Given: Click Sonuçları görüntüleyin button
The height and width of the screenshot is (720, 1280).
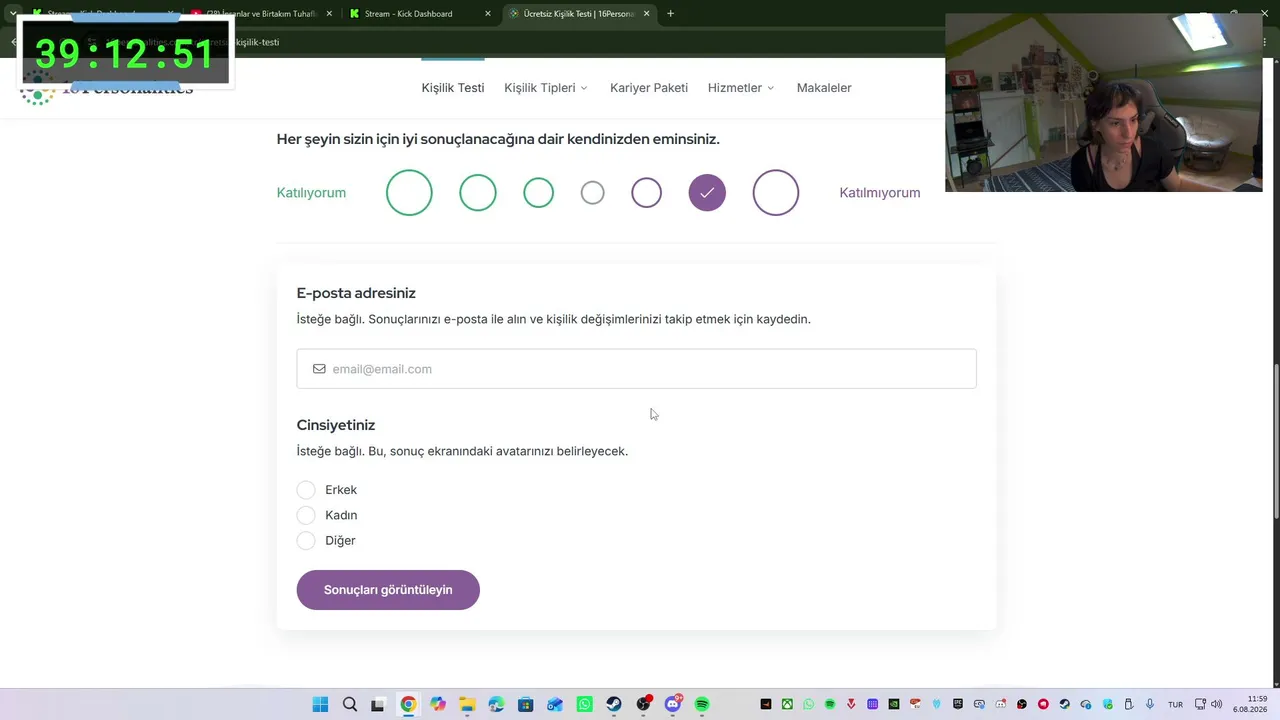Looking at the screenshot, I should [388, 590].
